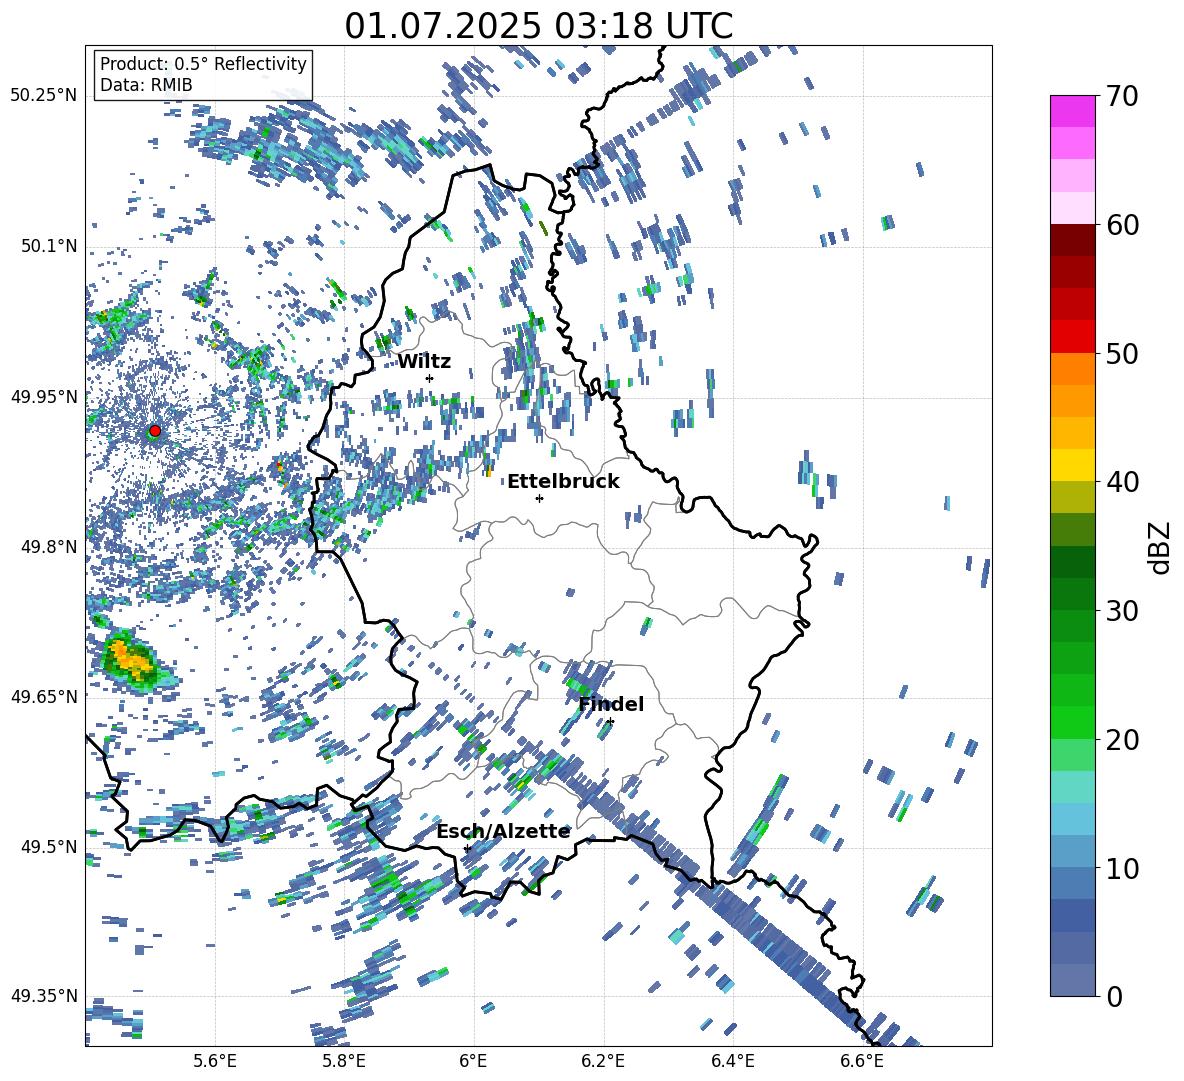The width and height of the screenshot is (1184, 1081).
Task: Click the 5.6°E longitude label
Action: (x=215, y=1061)
